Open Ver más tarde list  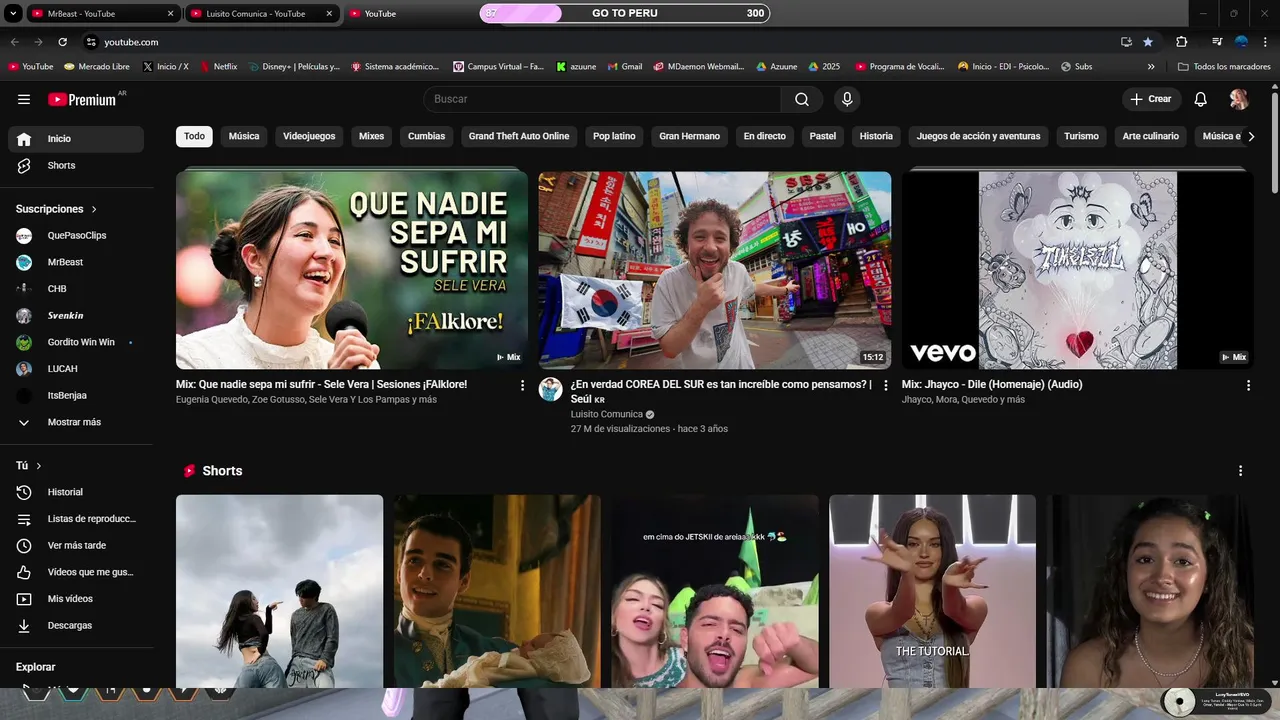(76, 545)
